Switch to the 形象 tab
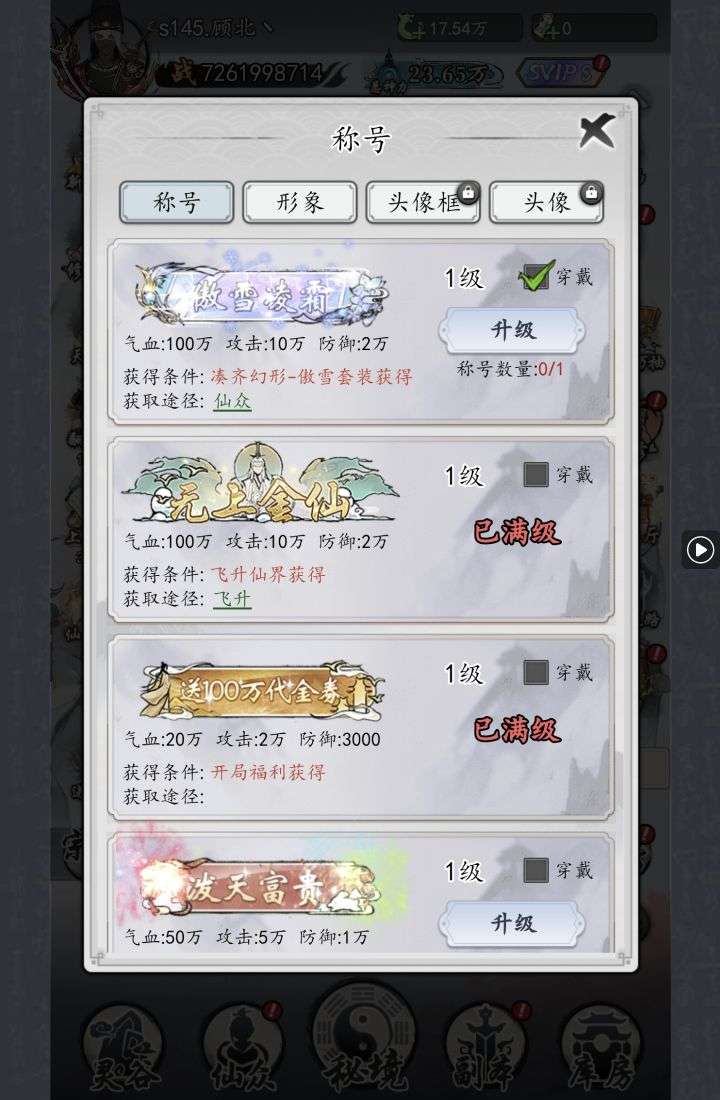This screenshot has width=720, height=1100. pos(300,203)
